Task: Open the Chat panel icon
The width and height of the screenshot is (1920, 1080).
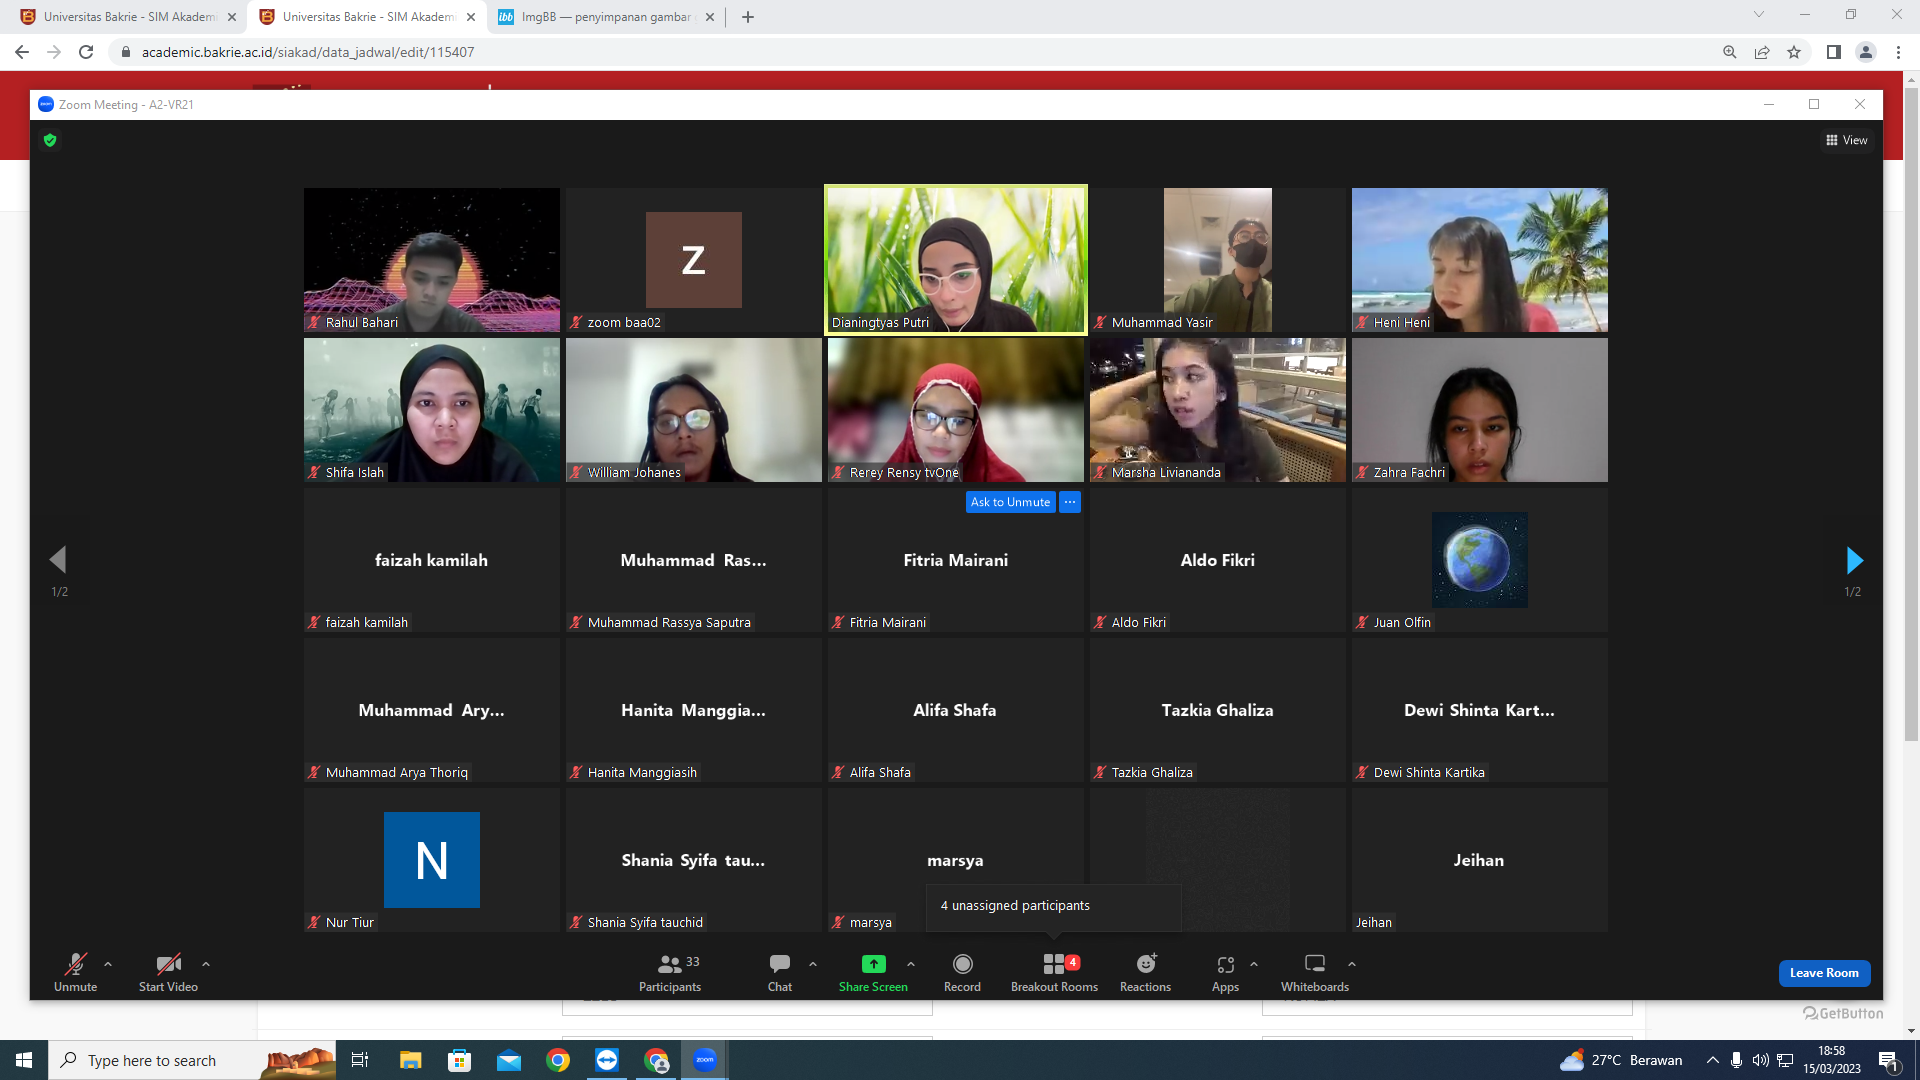Action: pos(780,964)
